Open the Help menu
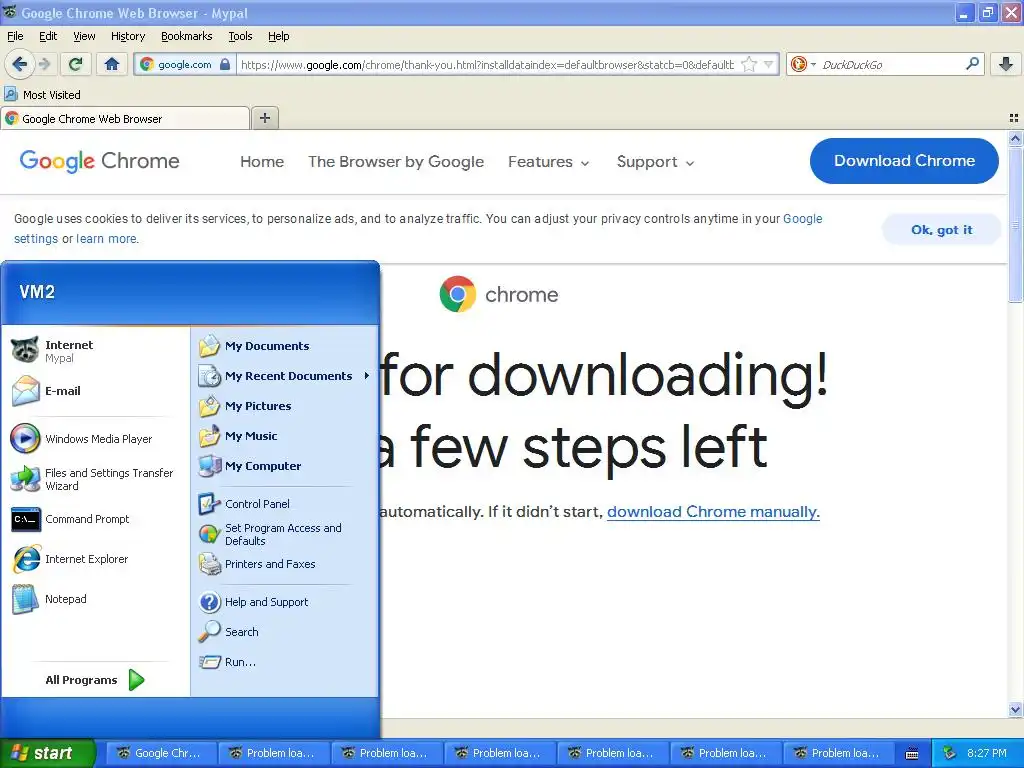 tap(278, 36)
